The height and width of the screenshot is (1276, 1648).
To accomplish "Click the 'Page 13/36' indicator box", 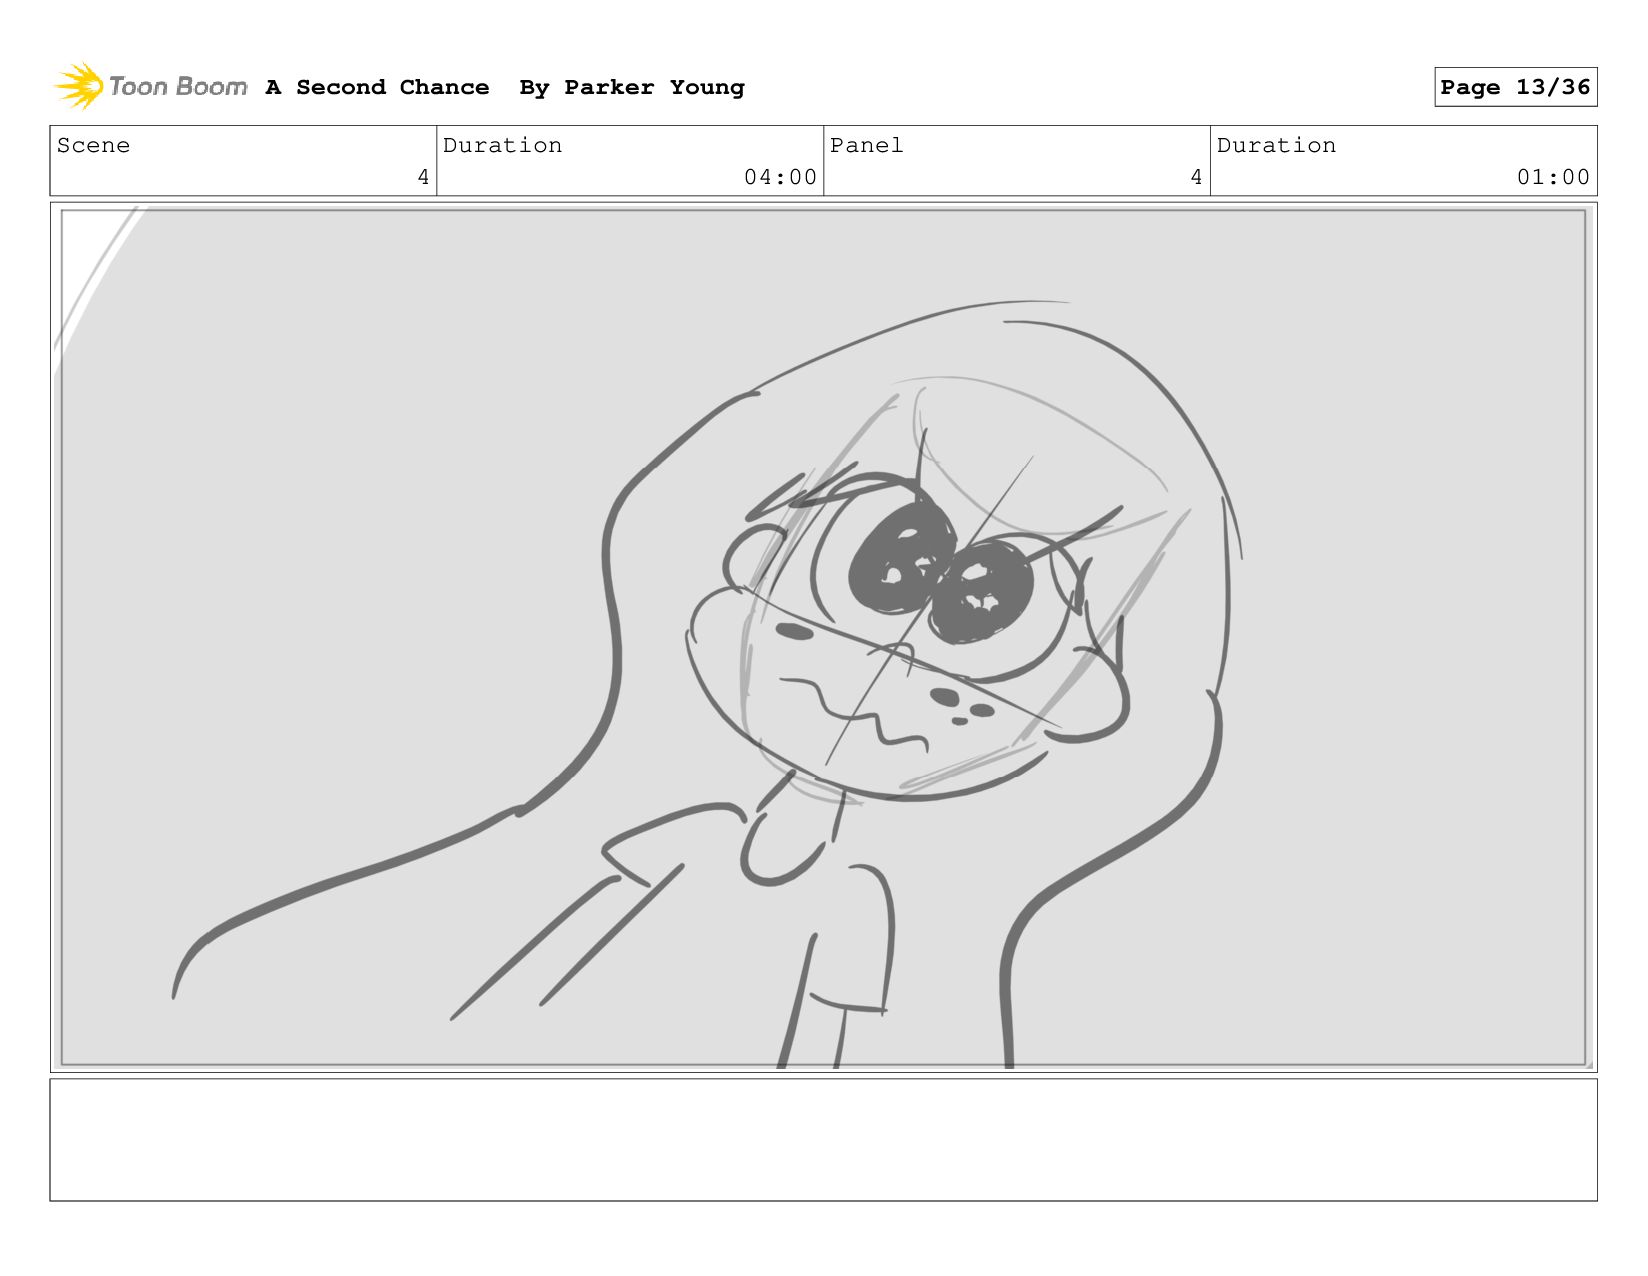I will [x=1515, y=87].
